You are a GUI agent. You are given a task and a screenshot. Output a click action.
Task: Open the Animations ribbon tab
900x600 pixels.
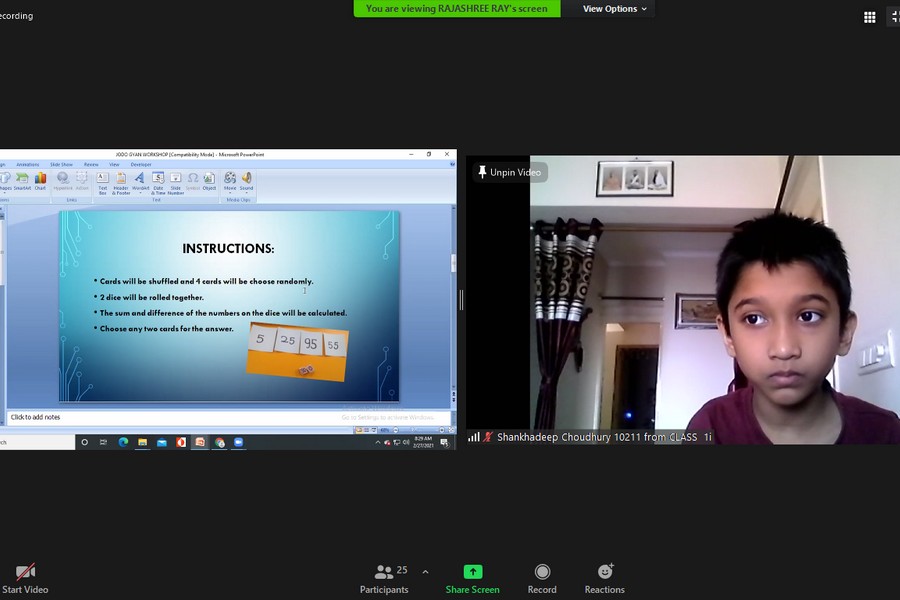tap(27, 165)
